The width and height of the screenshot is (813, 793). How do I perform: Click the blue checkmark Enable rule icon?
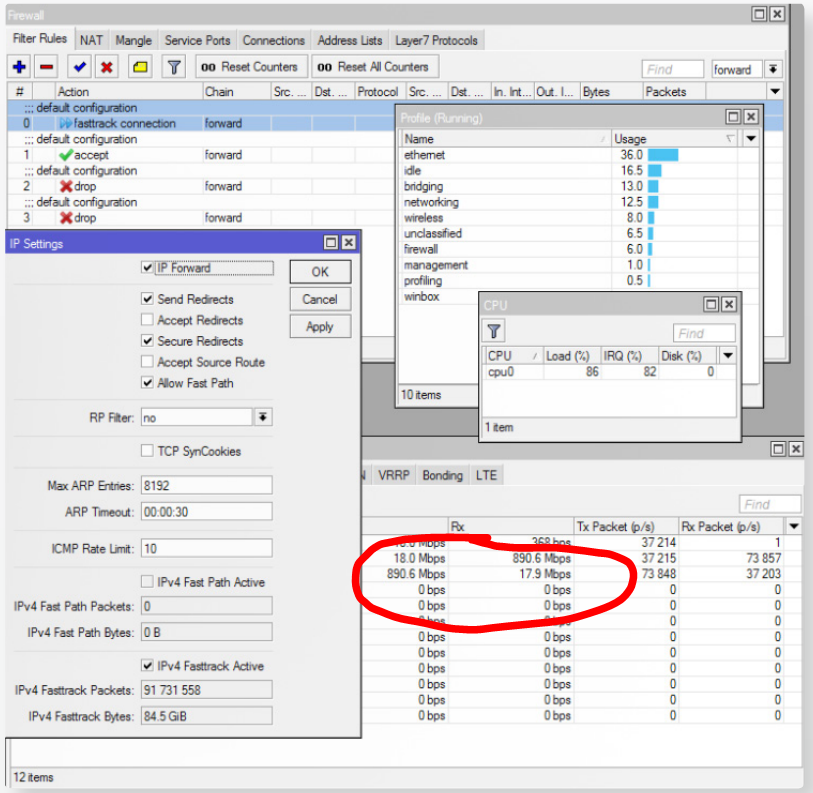tap(80, 67)
